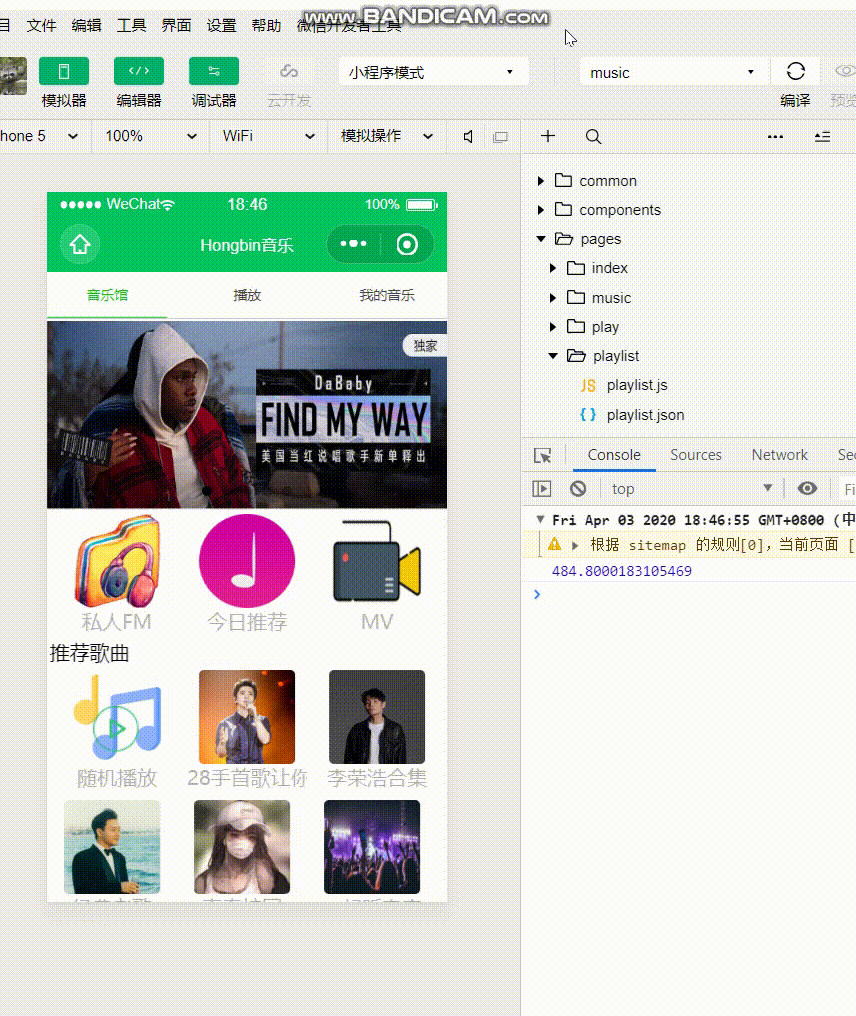856x1016 pixels.
Task: Open the concert crowd playlist cover
Action: click(x=372, y=847)
